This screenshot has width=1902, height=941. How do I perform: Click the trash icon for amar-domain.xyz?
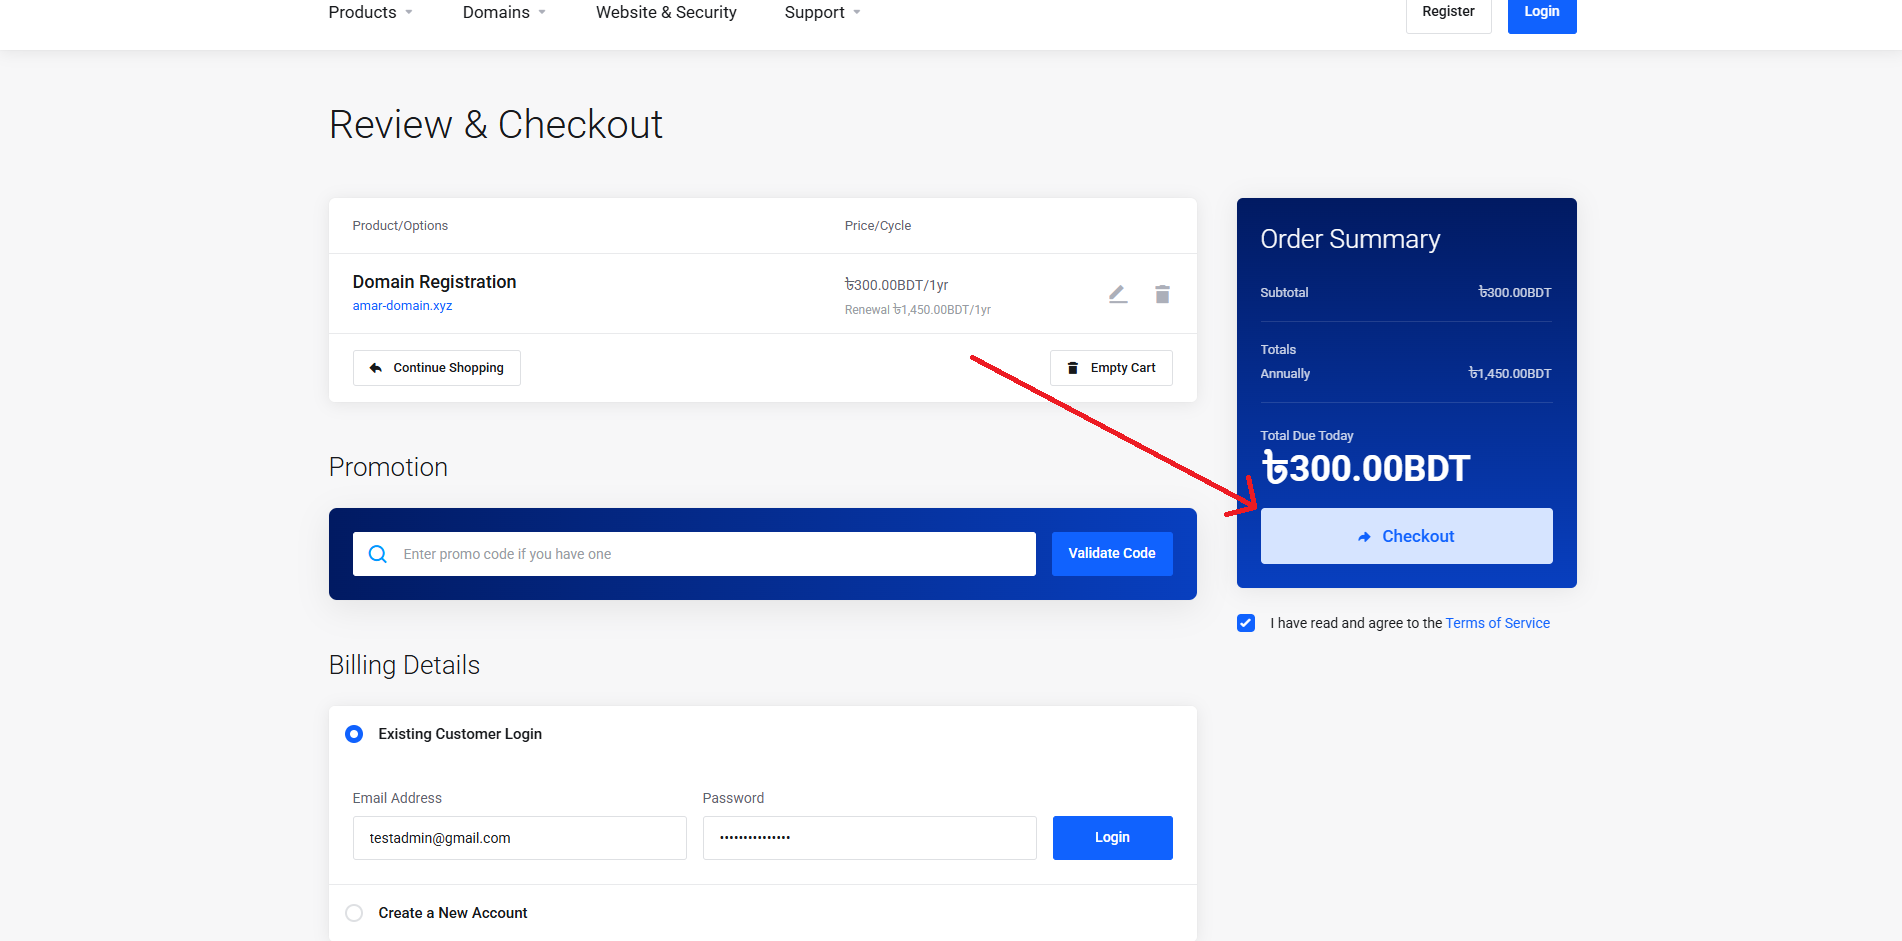coord(1162,294)
